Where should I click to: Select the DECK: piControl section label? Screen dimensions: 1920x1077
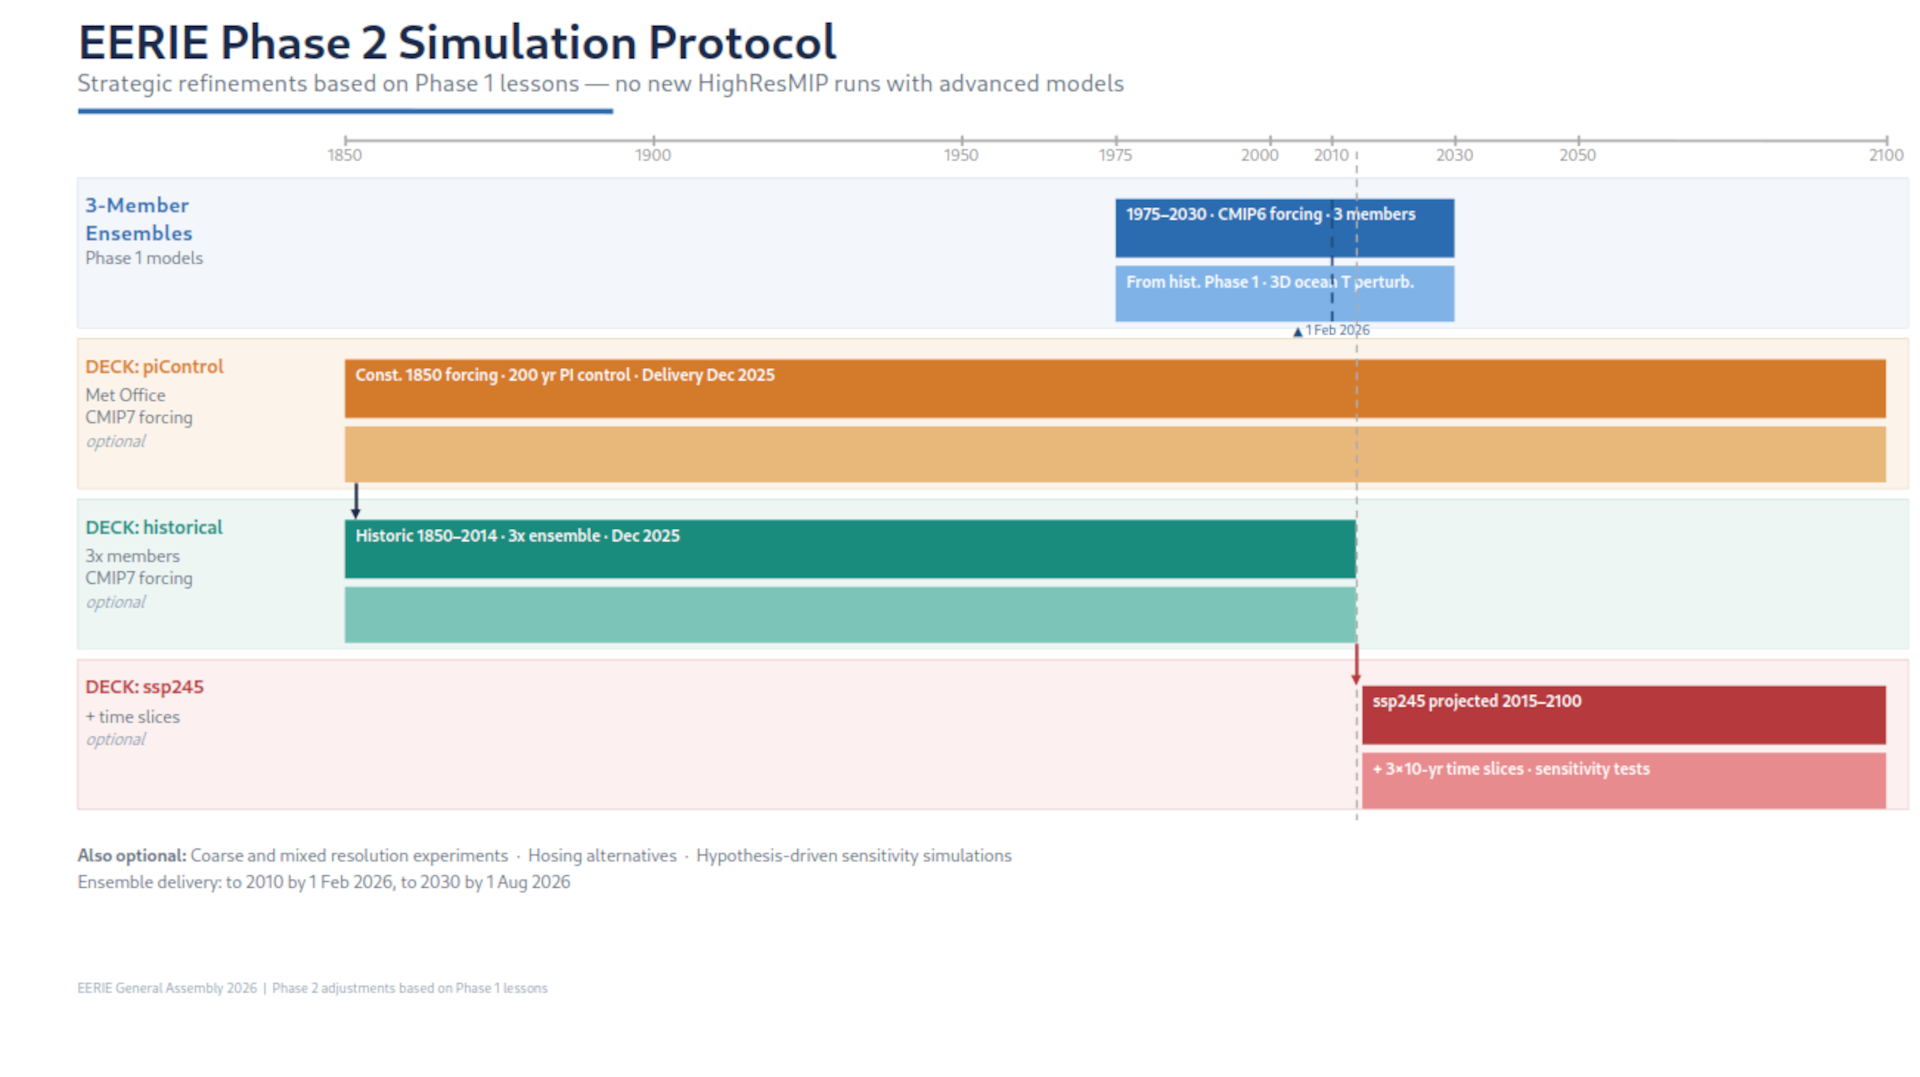pos(154,367)
